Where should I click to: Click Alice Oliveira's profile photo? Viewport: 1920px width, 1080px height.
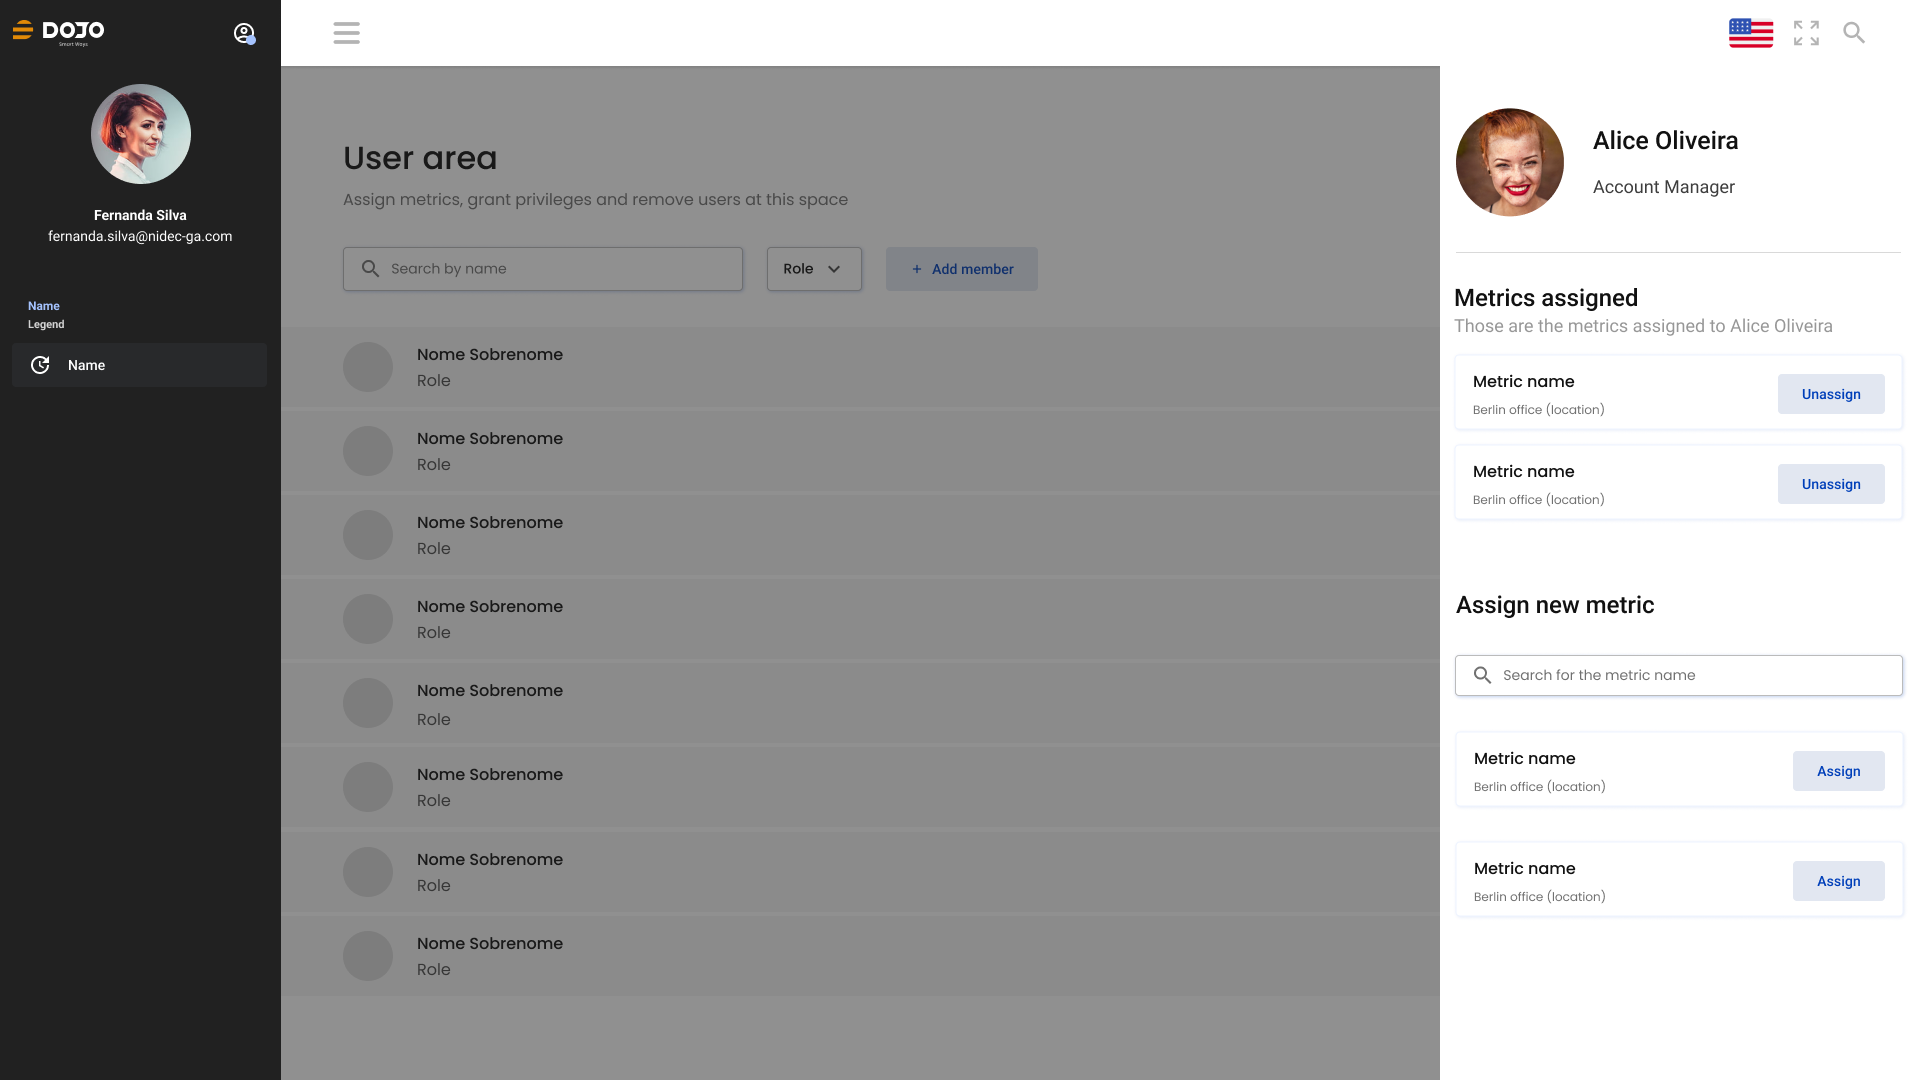pos(1509,162)
